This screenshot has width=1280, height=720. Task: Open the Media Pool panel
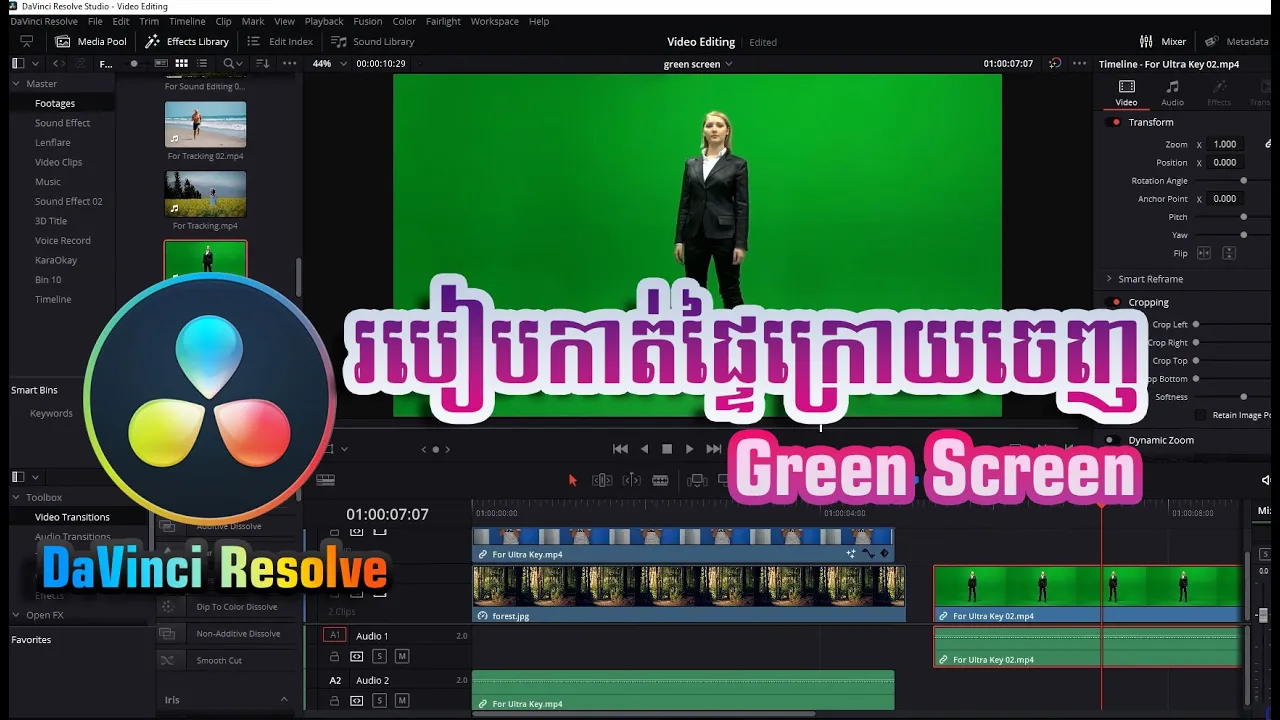[91, 41]
